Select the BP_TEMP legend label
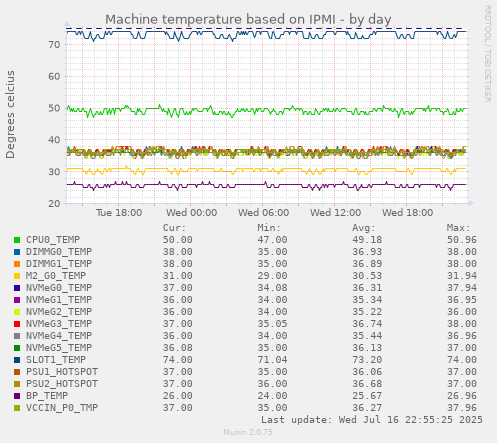This screenshot has height=443, width=497. pos(47,396)
